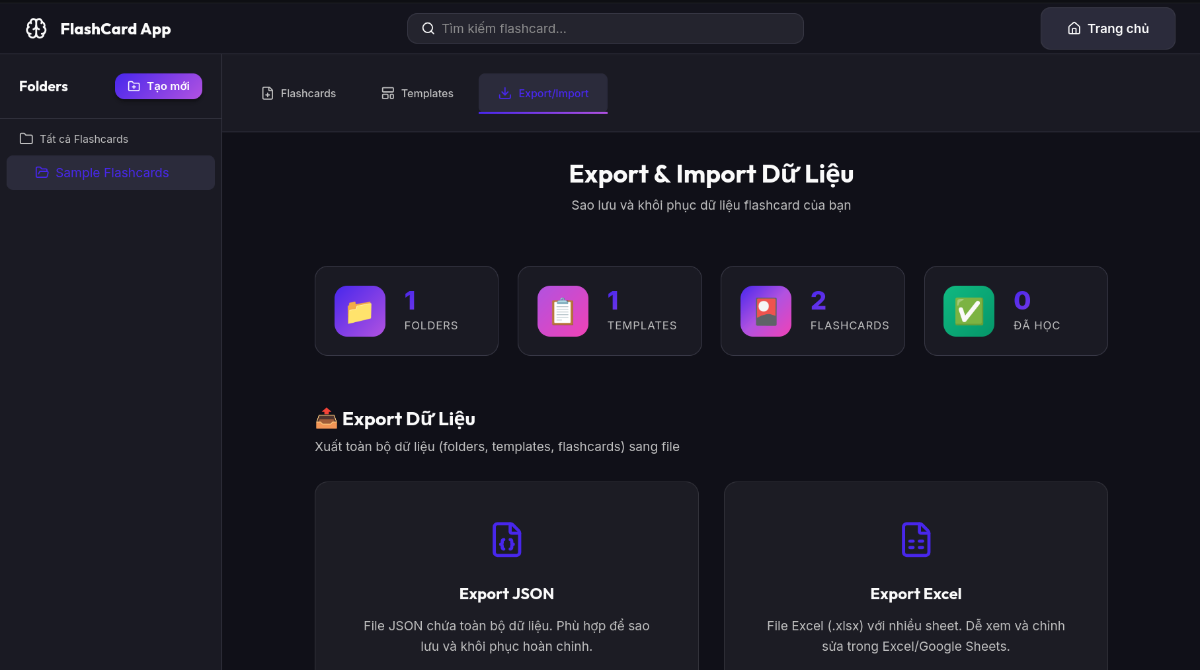Select the Export/Import tab

[543, 93]
